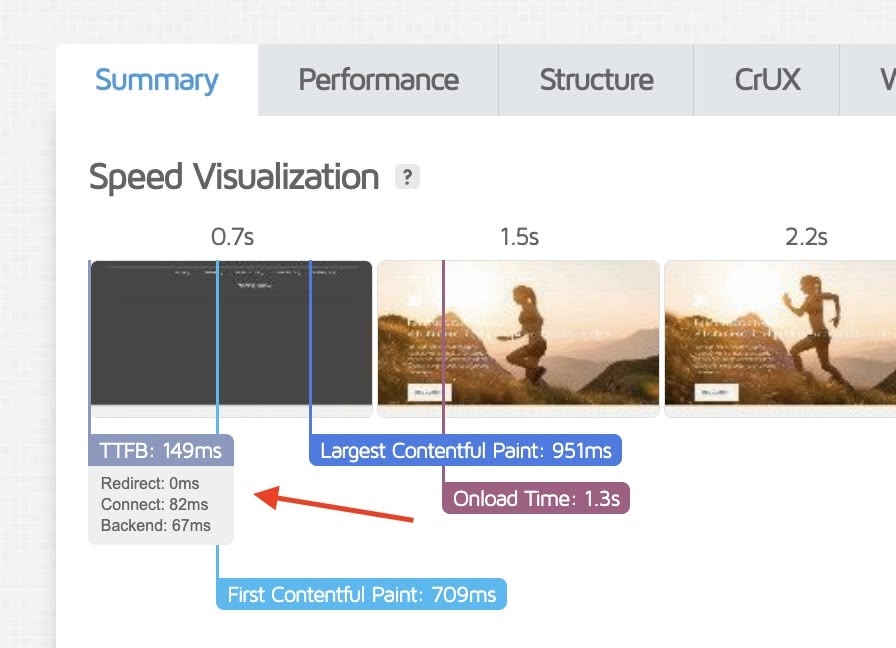Open the Performance tab
This screenshot has width=896, height=648.
(378, 80)
